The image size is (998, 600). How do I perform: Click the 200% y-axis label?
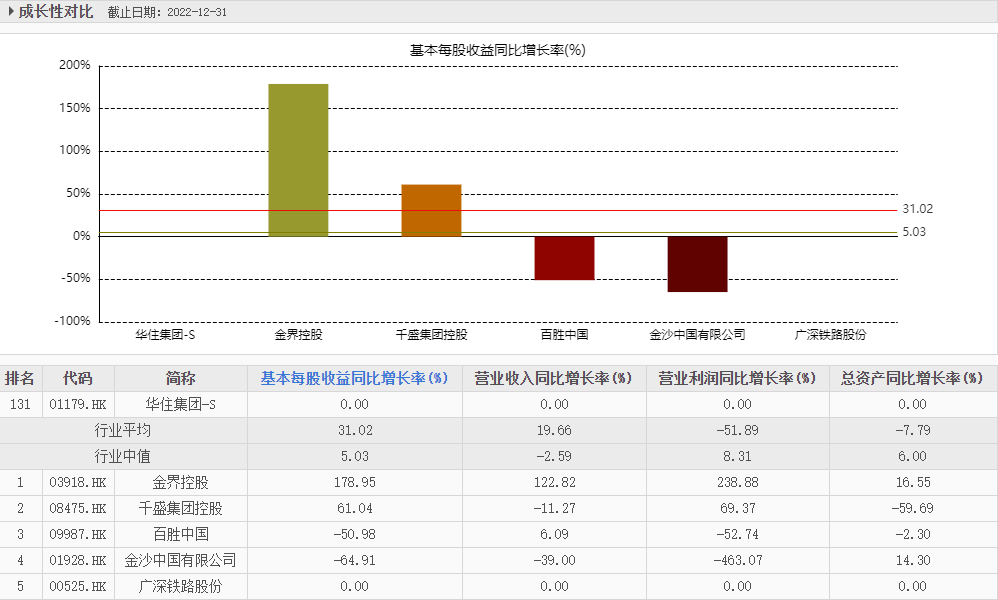pos(75,66)
